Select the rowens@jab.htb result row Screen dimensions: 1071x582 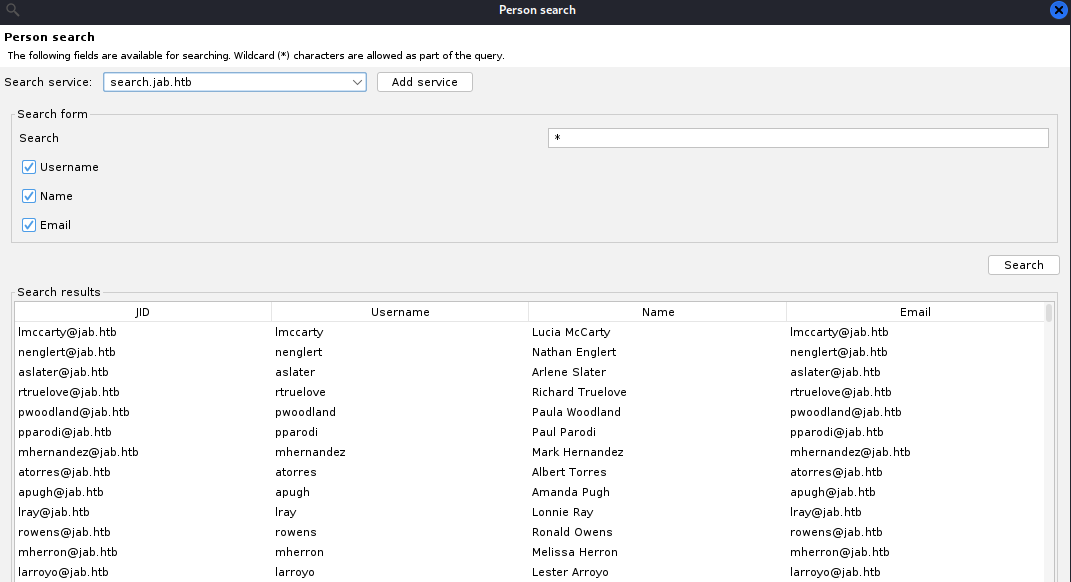[529, 532]
